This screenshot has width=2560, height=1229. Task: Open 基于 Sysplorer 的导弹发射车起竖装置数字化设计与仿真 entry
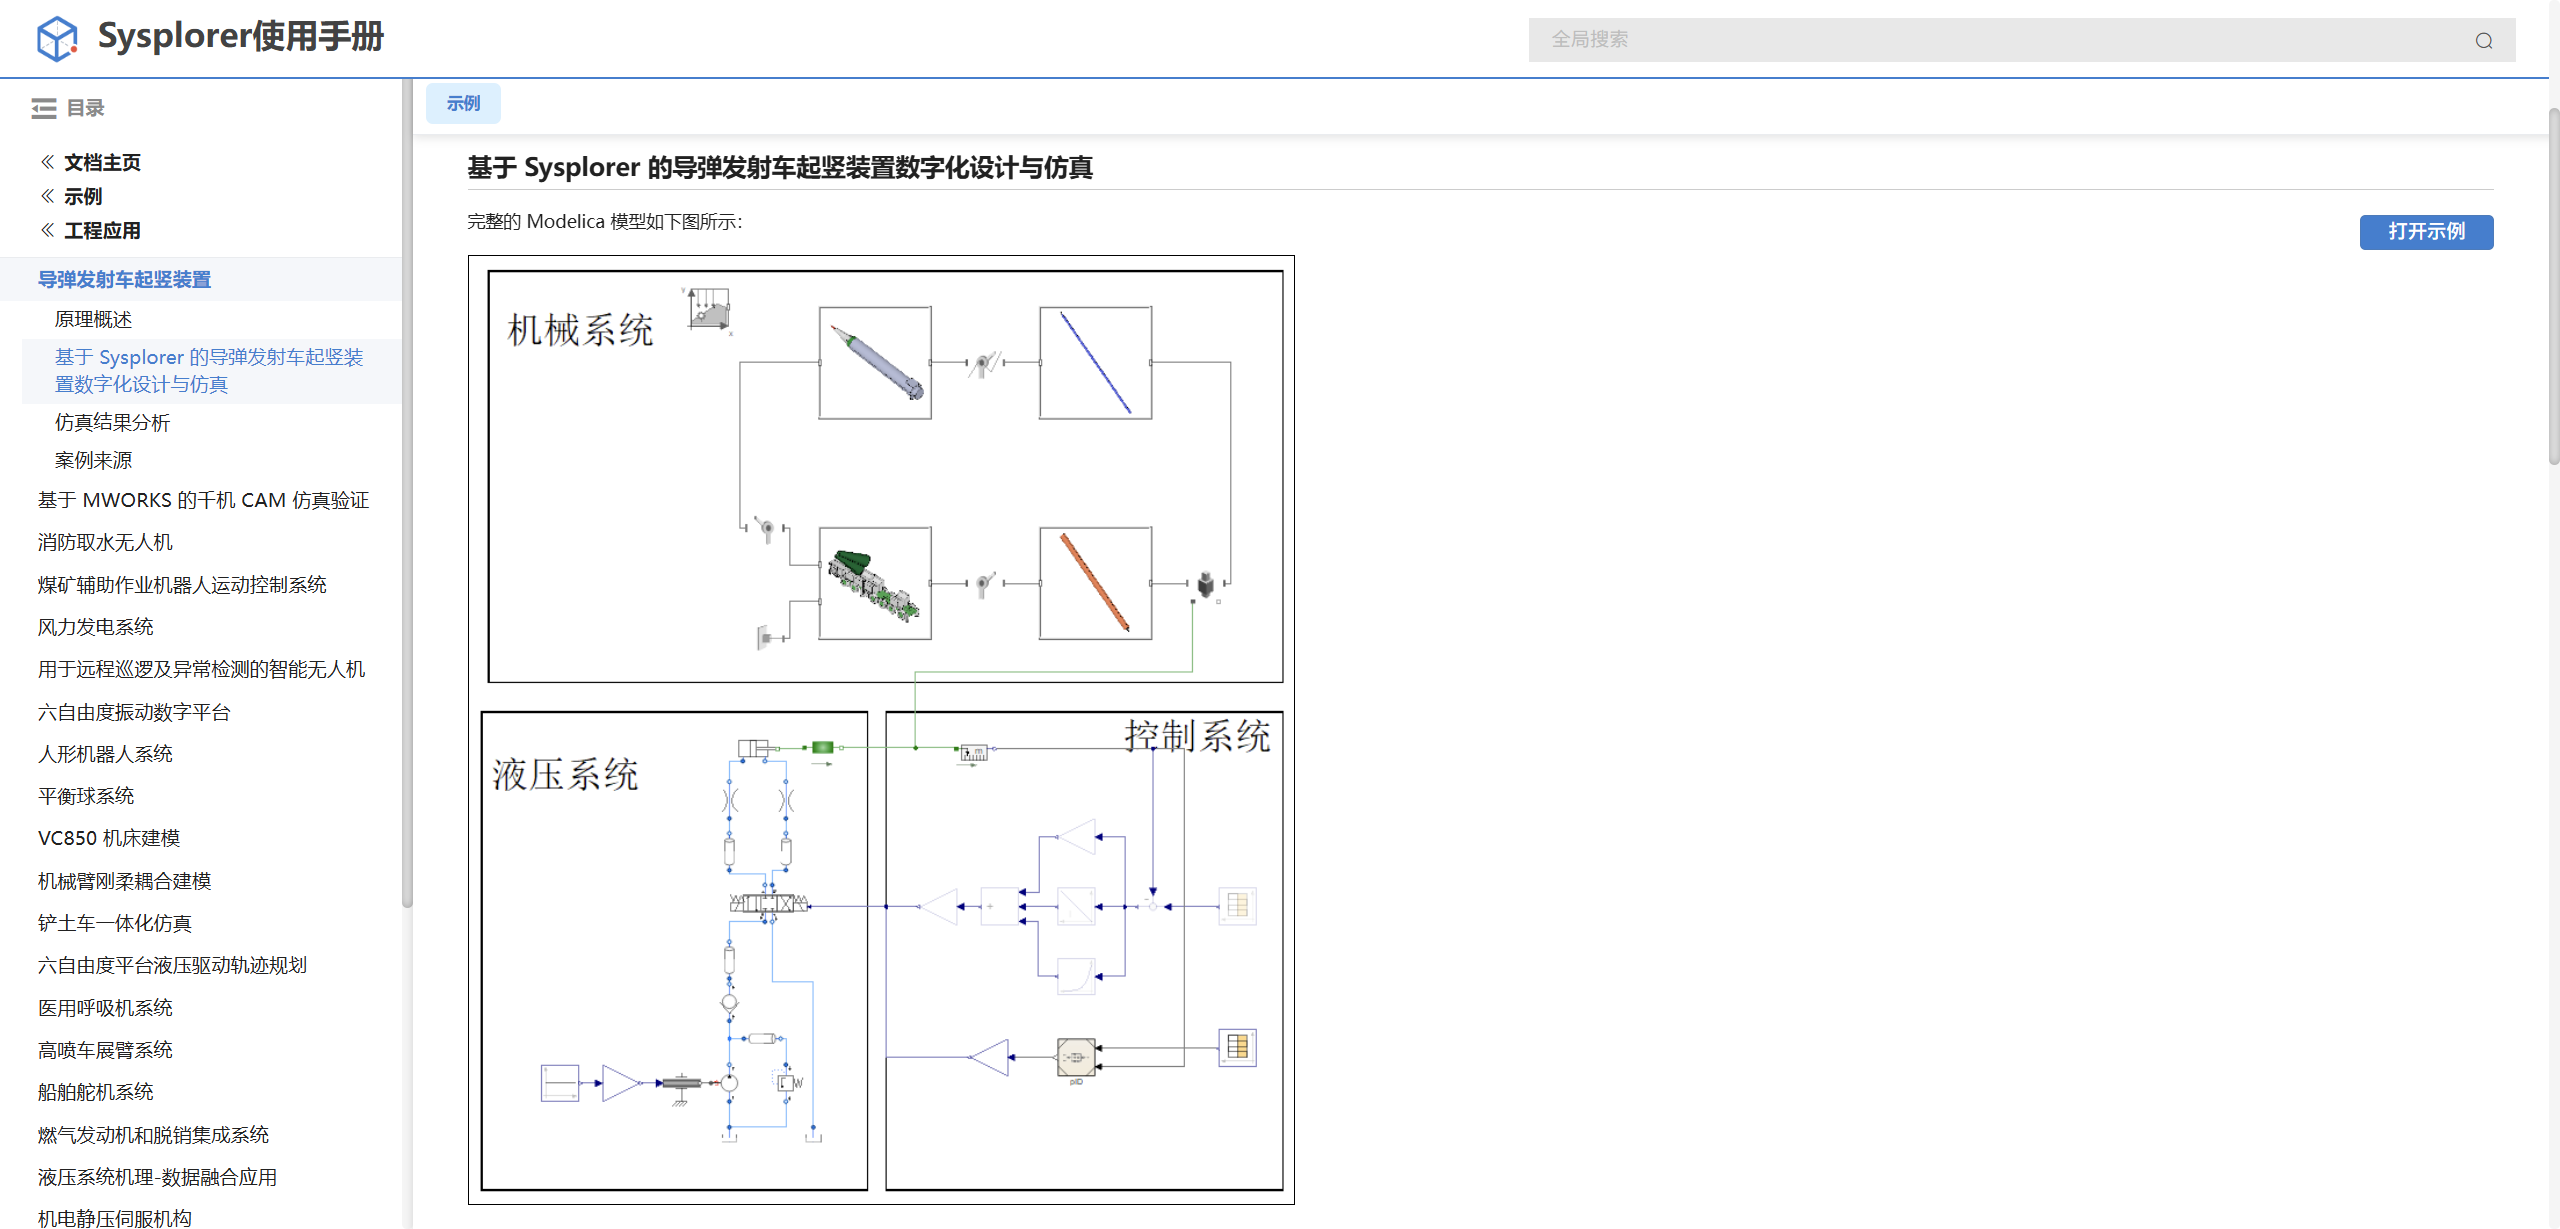[209, 371]
